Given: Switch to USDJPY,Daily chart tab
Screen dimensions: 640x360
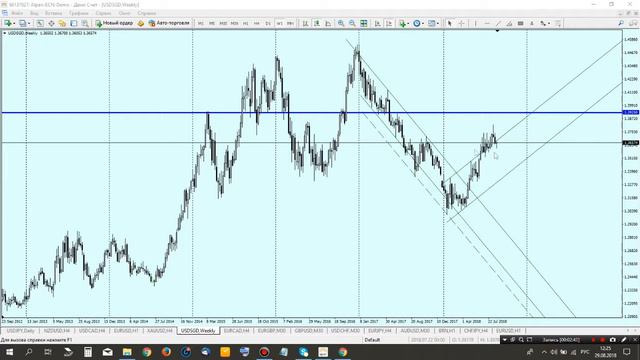Looking at the screenshot, I should 20,331.
